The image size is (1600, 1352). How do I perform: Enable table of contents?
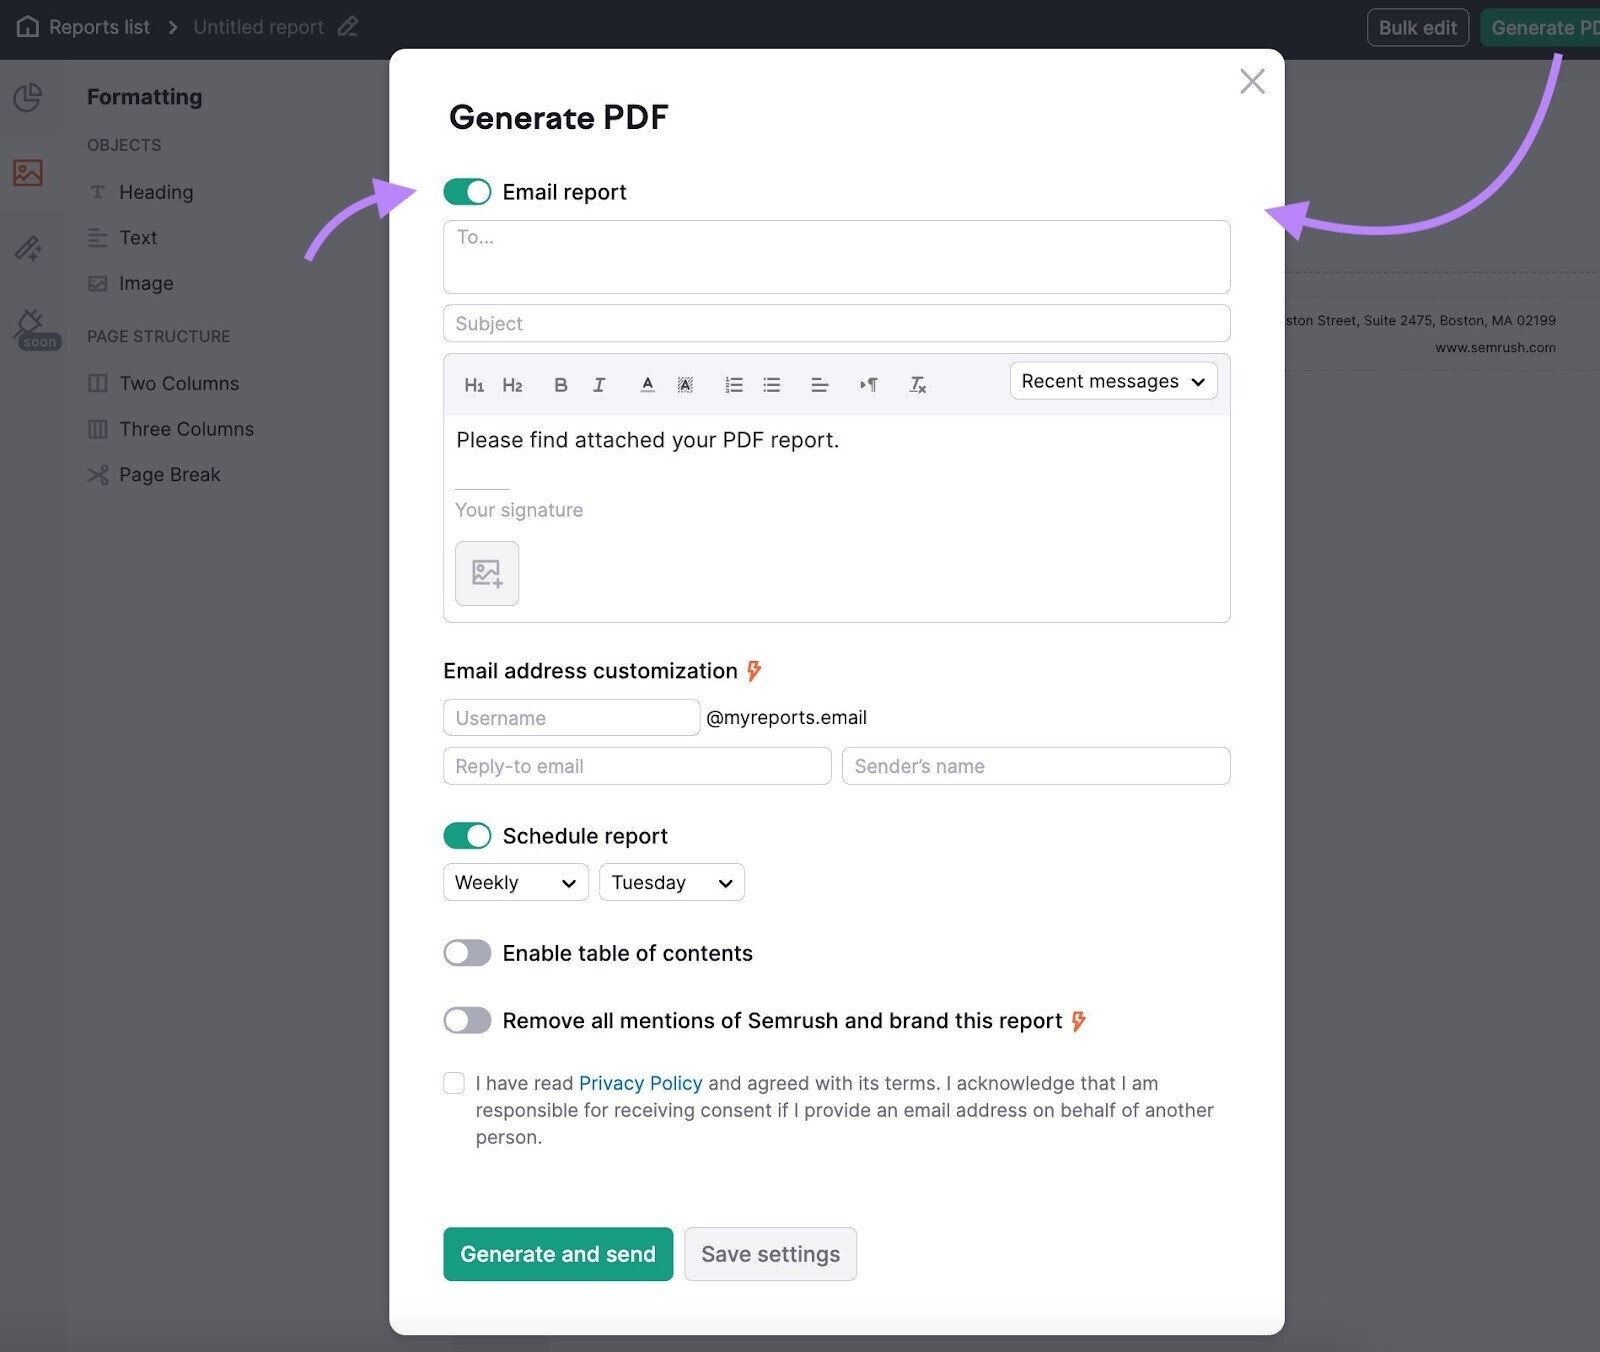point(466,952)
